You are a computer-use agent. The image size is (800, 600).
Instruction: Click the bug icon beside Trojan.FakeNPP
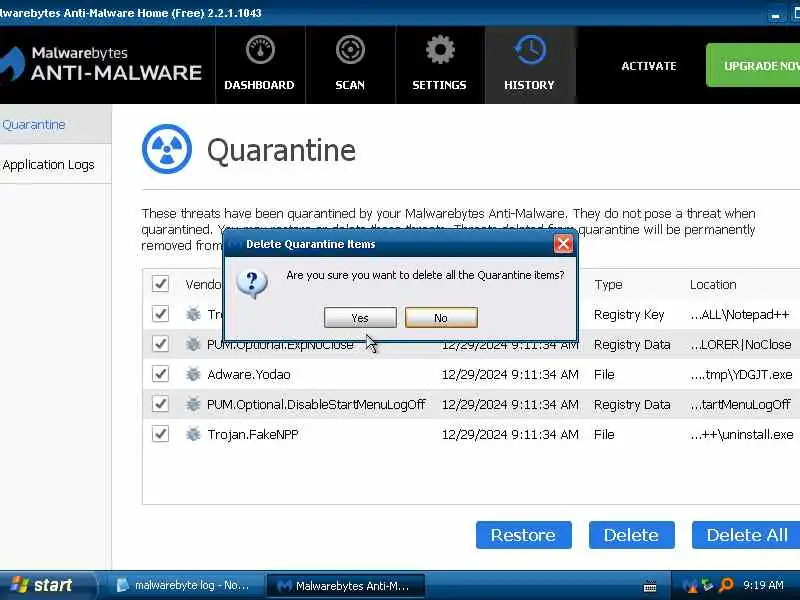pos(193,434)
